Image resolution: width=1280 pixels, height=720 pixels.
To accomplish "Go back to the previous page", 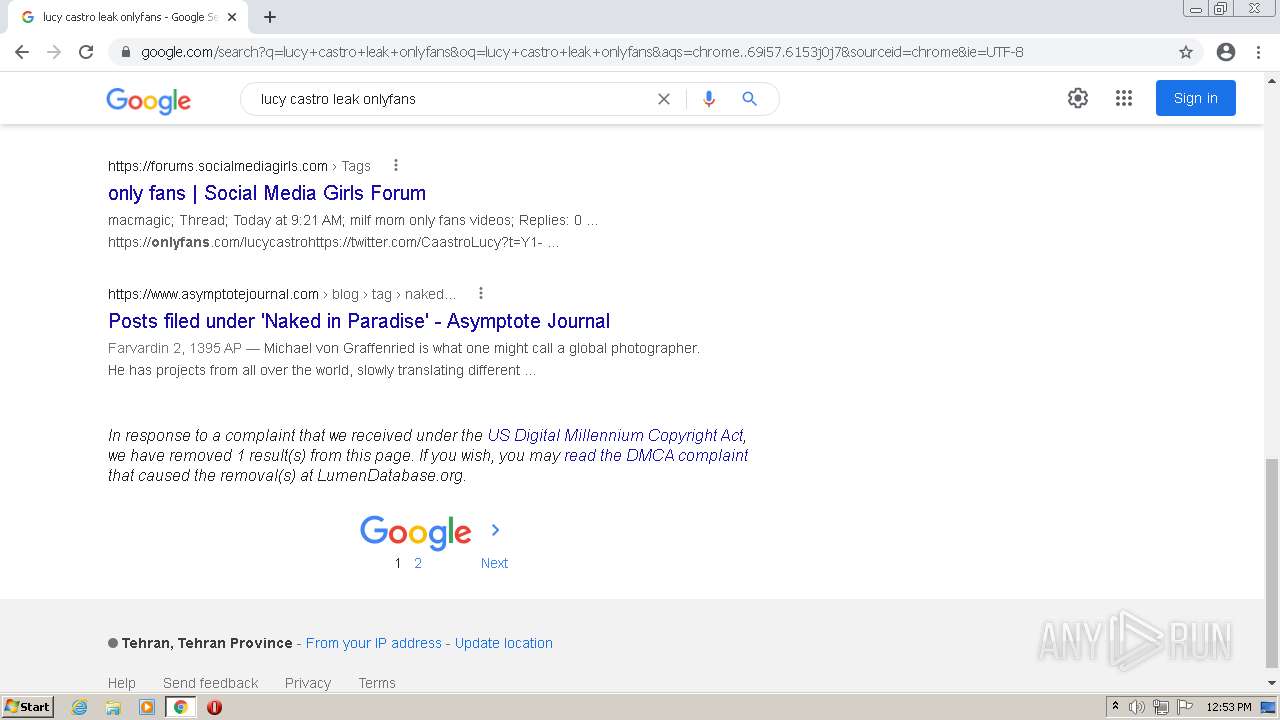I will coord(22,52).
